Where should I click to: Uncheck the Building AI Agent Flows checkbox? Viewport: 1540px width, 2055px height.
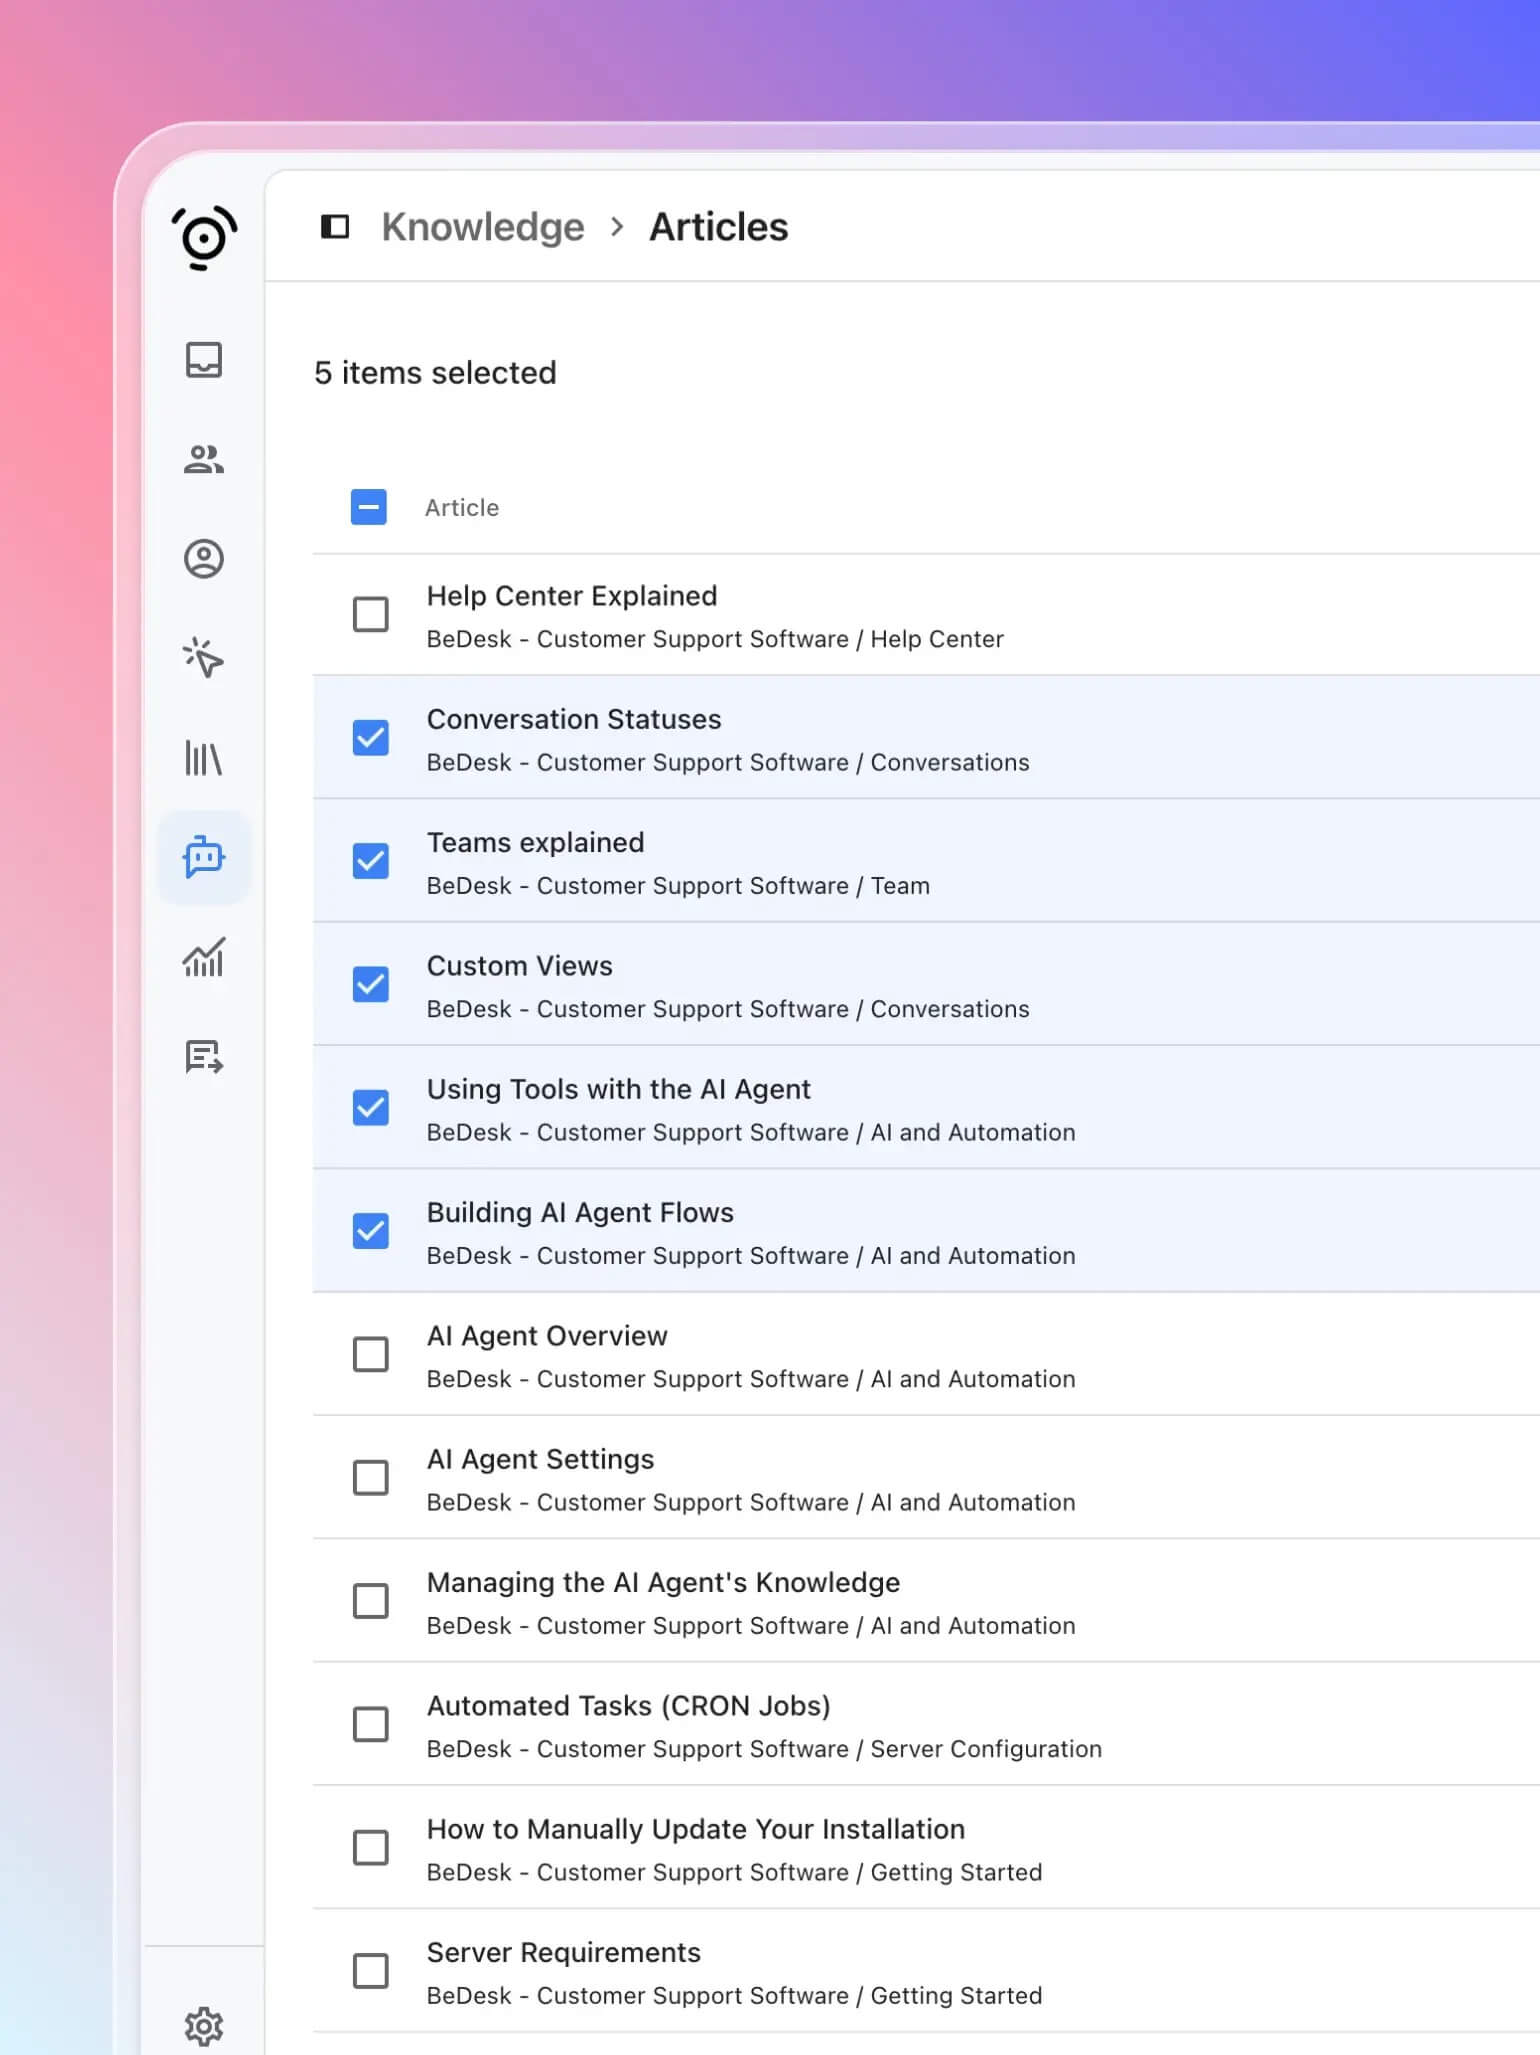(x=371, y=1231)
